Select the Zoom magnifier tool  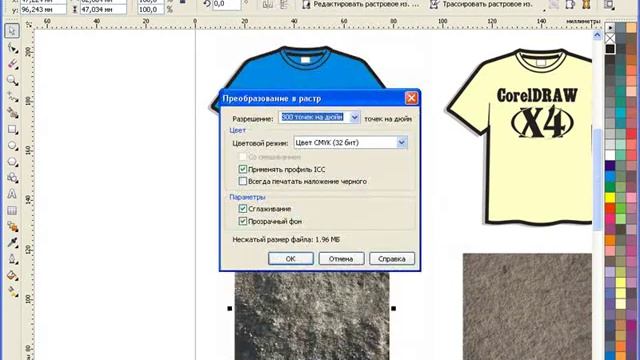coord(12,80)
